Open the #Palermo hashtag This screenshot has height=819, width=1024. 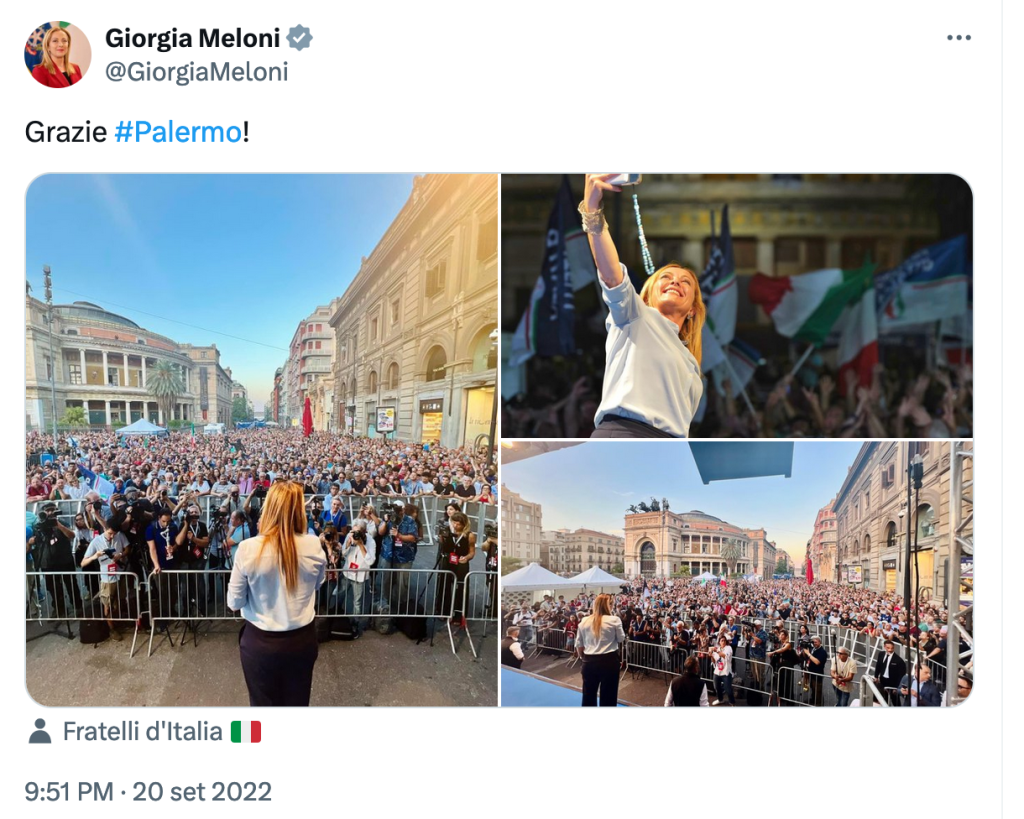point(178,132)
